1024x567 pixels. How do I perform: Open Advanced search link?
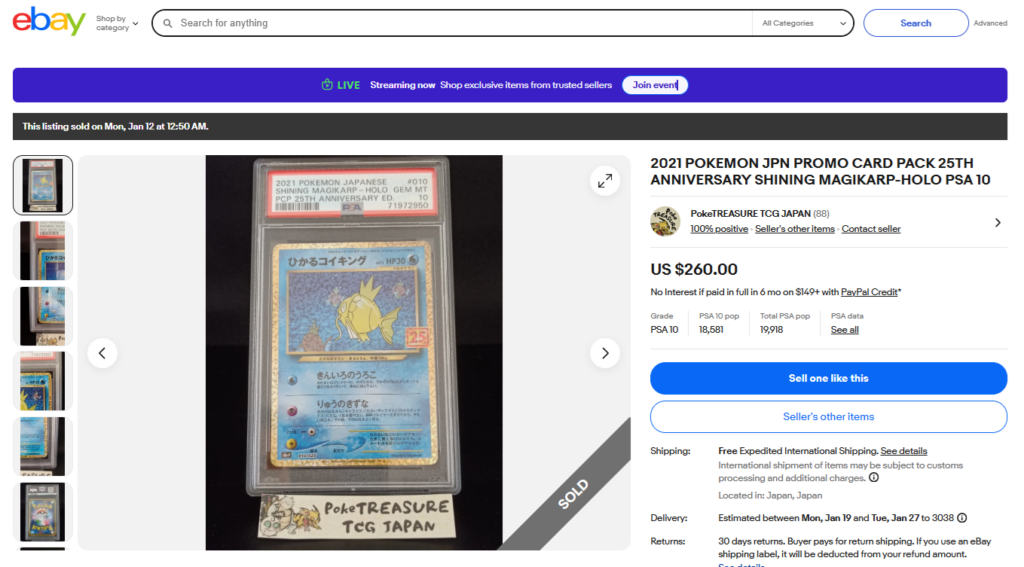[990, 23]
